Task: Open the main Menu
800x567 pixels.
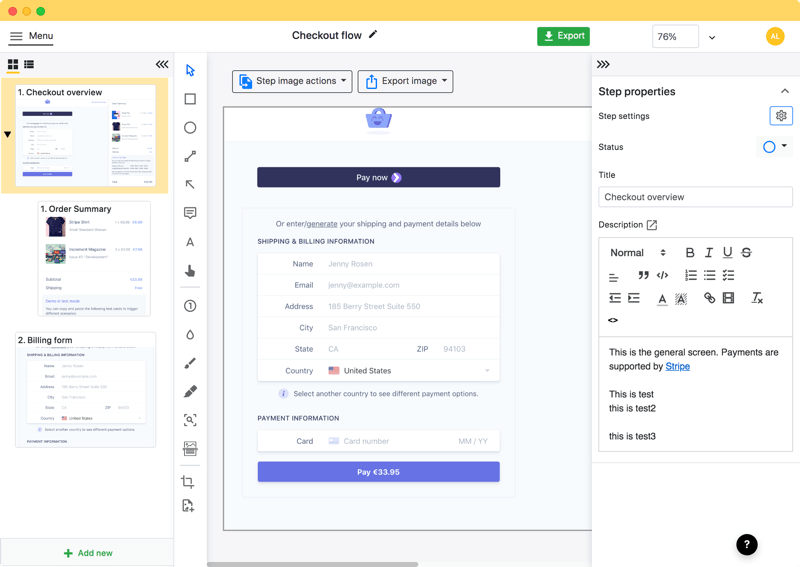Action: click(x=31, y=36)
